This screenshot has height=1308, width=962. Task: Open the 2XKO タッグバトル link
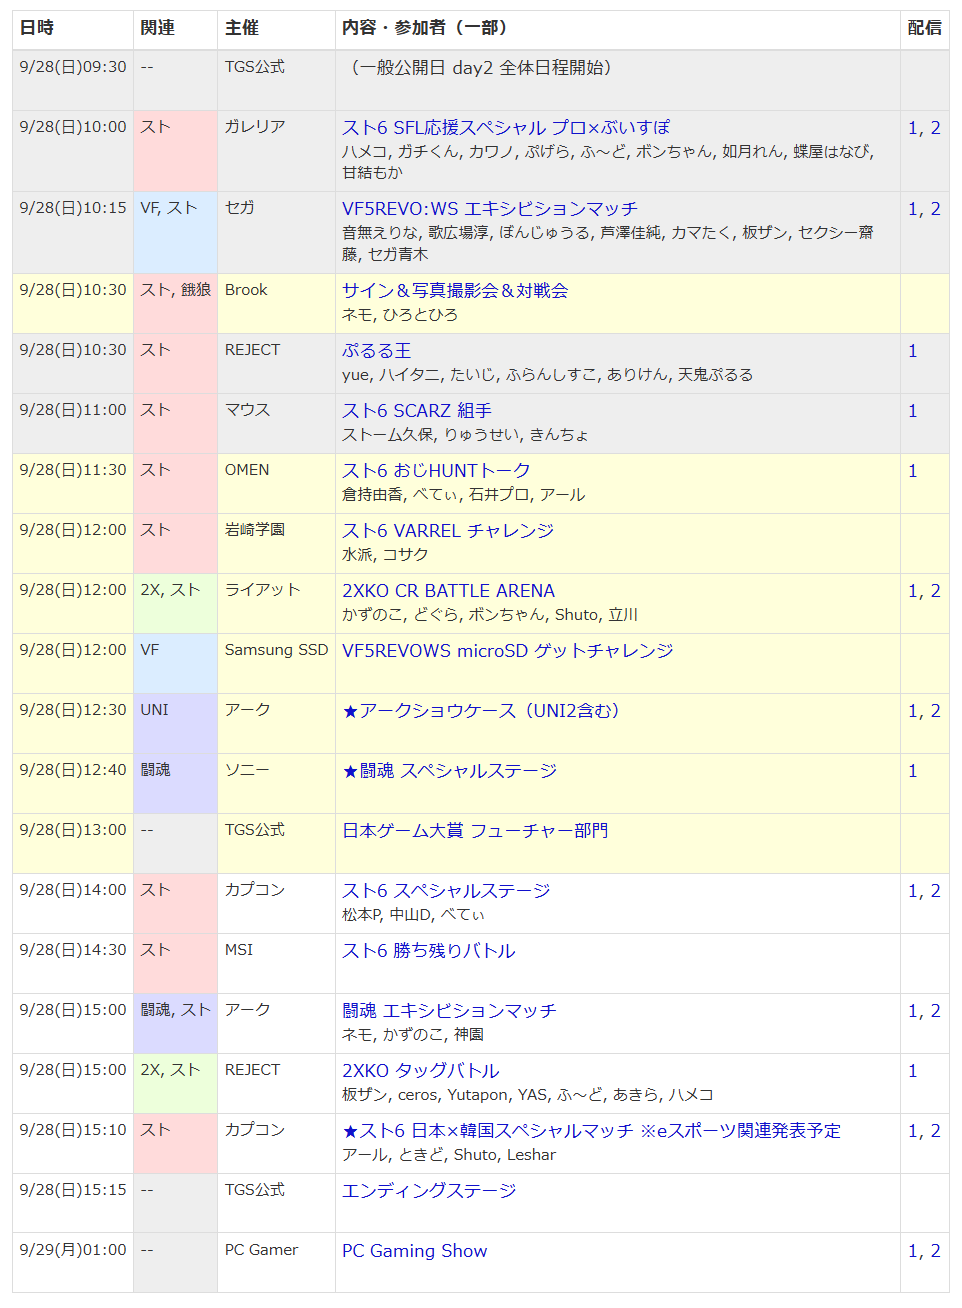pyautogui.click(x=420, y=1071)
